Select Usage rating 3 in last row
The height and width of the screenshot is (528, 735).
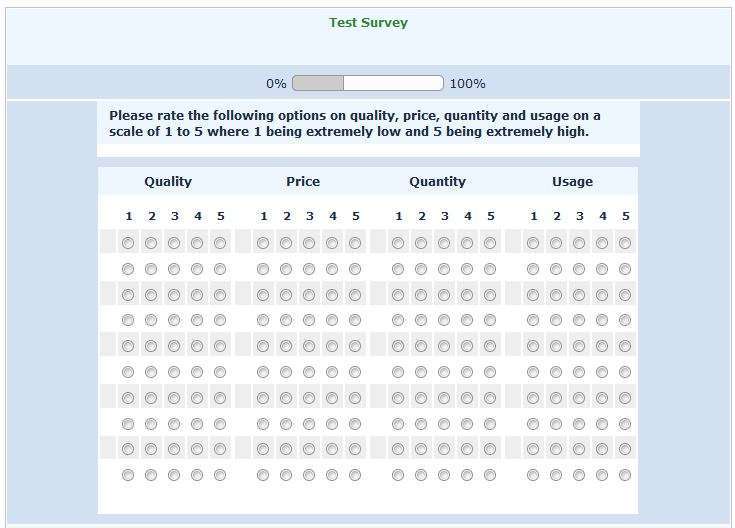(579, 475)
